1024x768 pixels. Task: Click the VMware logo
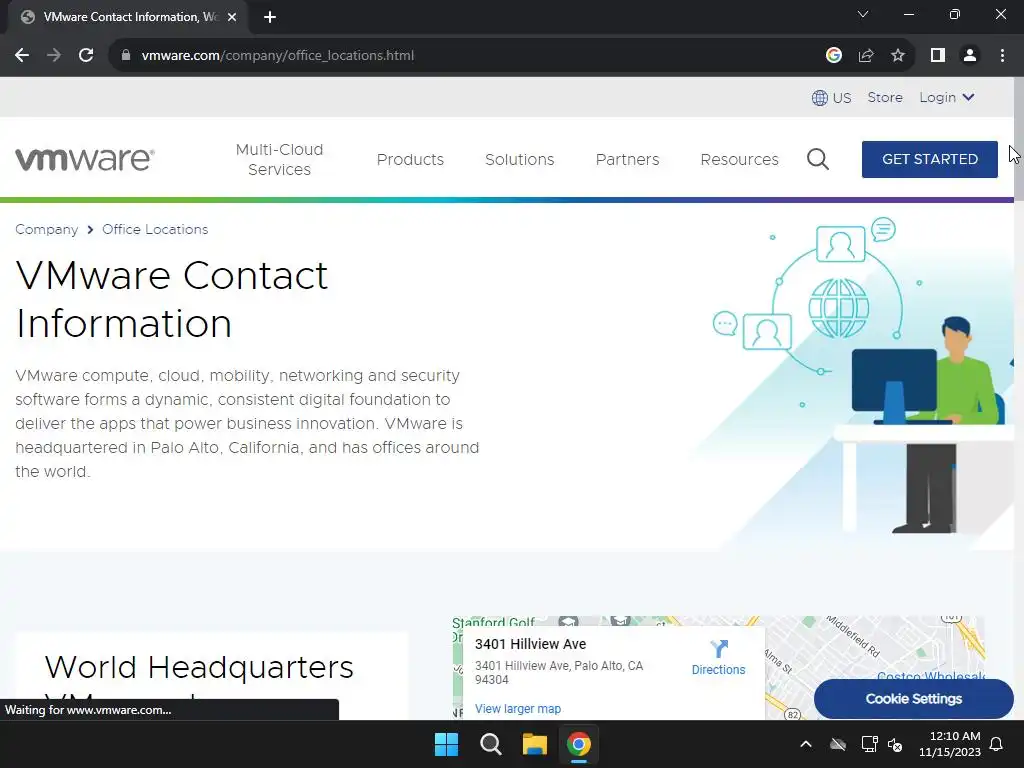click(x=85, y=159)
